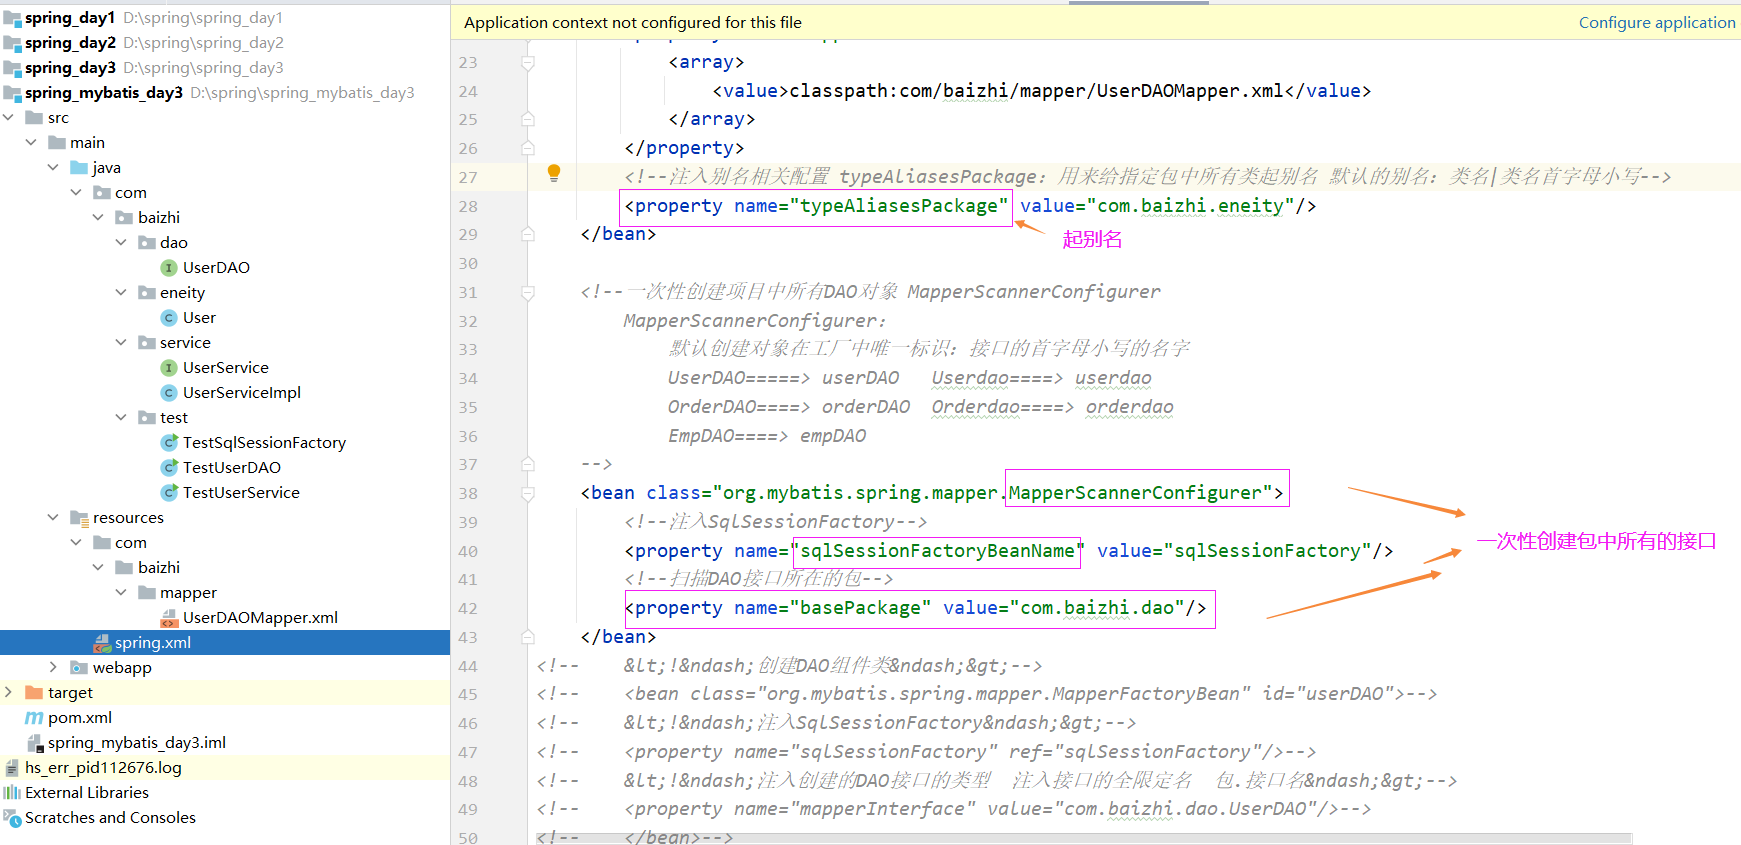The height and width of the screenshot is (845, 1741).
Task: Click the spring_mybatis_day3 module icon
Action: (x=12, y=93)
